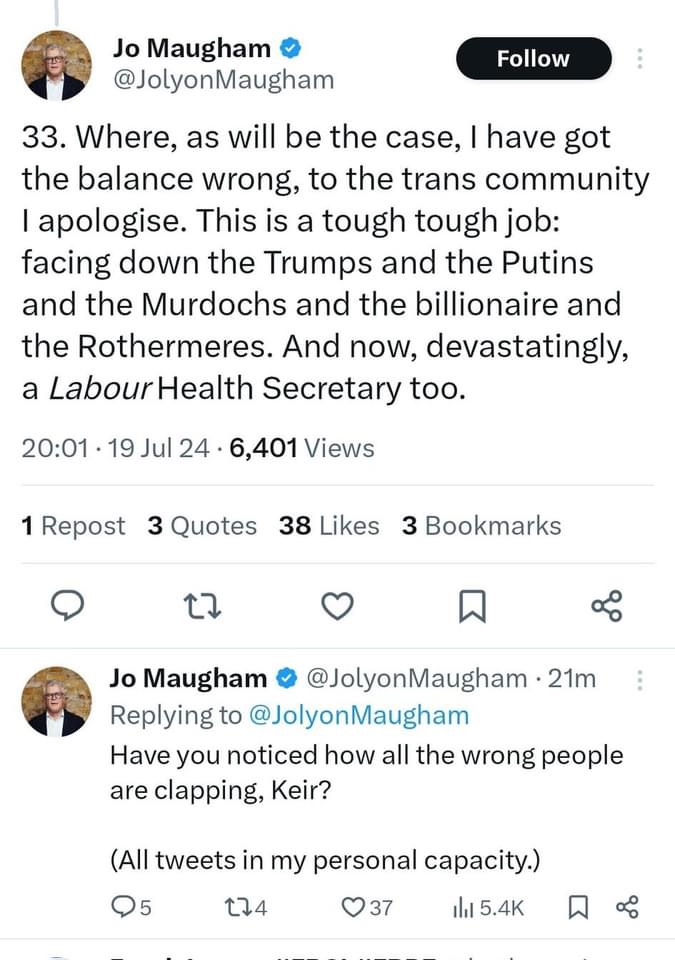Follow Jo Maugham
This screenshot has height=960, width=675.
pyautogui.click(x=533, y=59)
